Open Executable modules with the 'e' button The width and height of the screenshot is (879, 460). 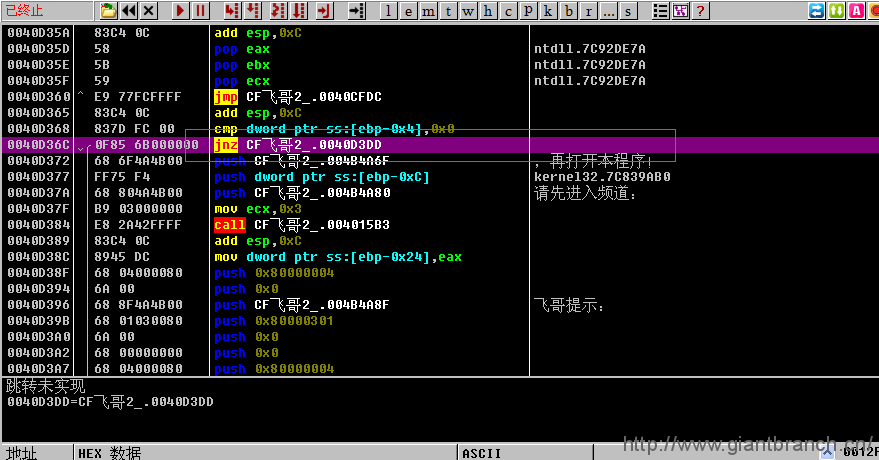[x=408, y=11]
